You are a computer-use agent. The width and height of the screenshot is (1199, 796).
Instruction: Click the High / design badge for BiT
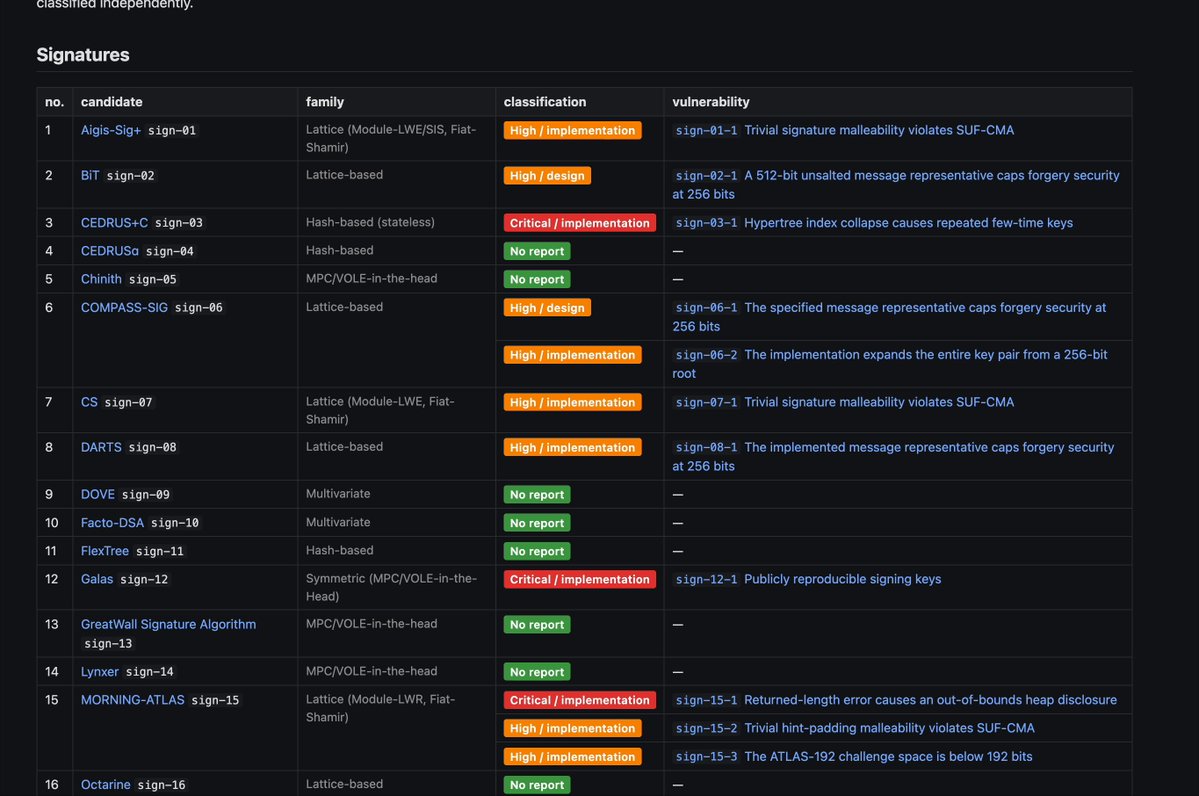coord(547,176)
